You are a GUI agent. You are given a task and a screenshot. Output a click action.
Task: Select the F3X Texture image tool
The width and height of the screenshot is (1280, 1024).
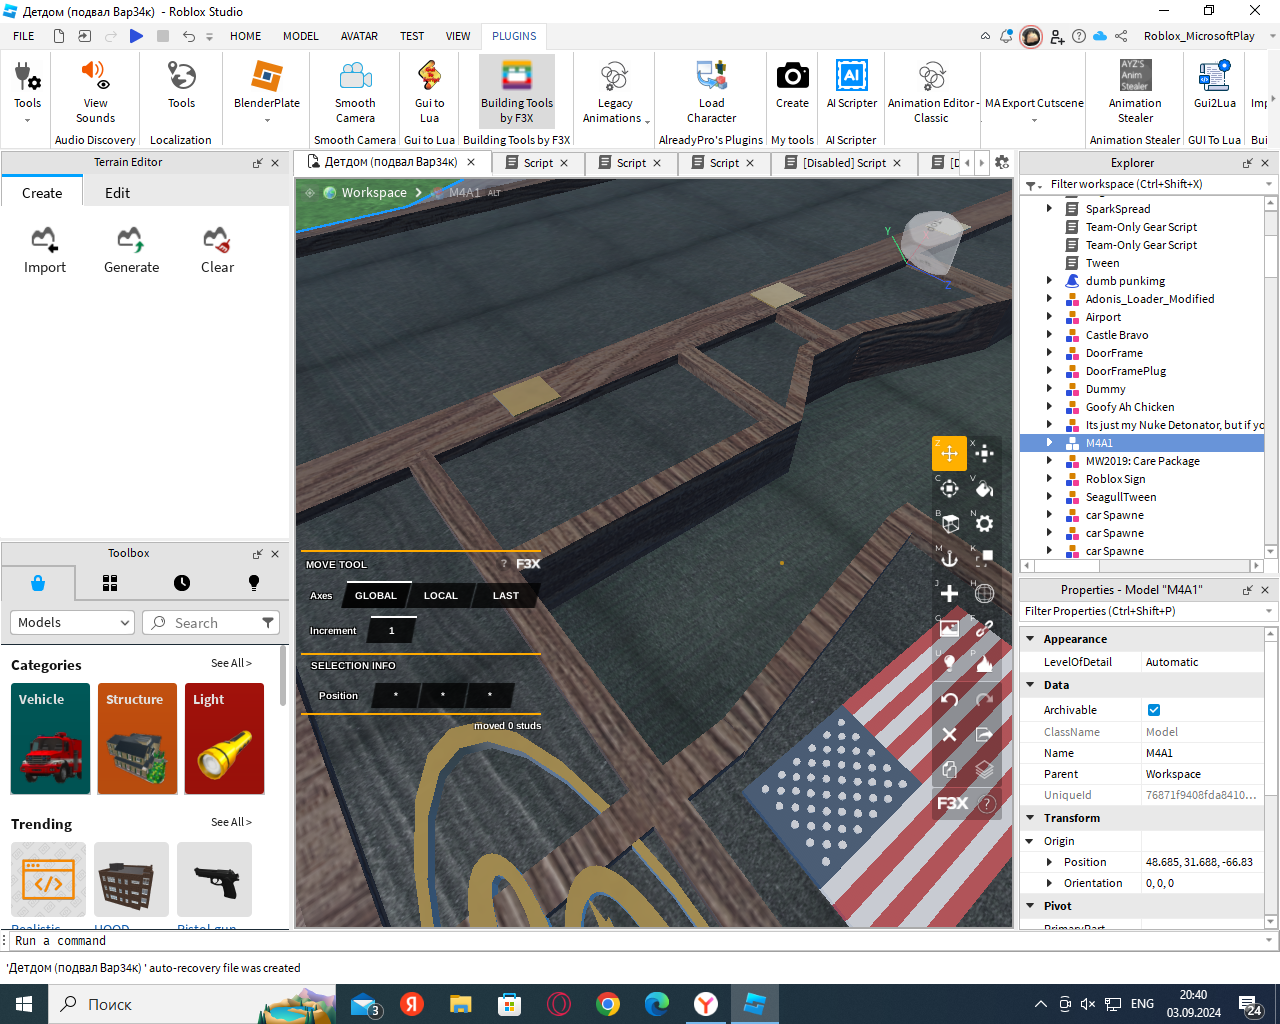[949, 628]
